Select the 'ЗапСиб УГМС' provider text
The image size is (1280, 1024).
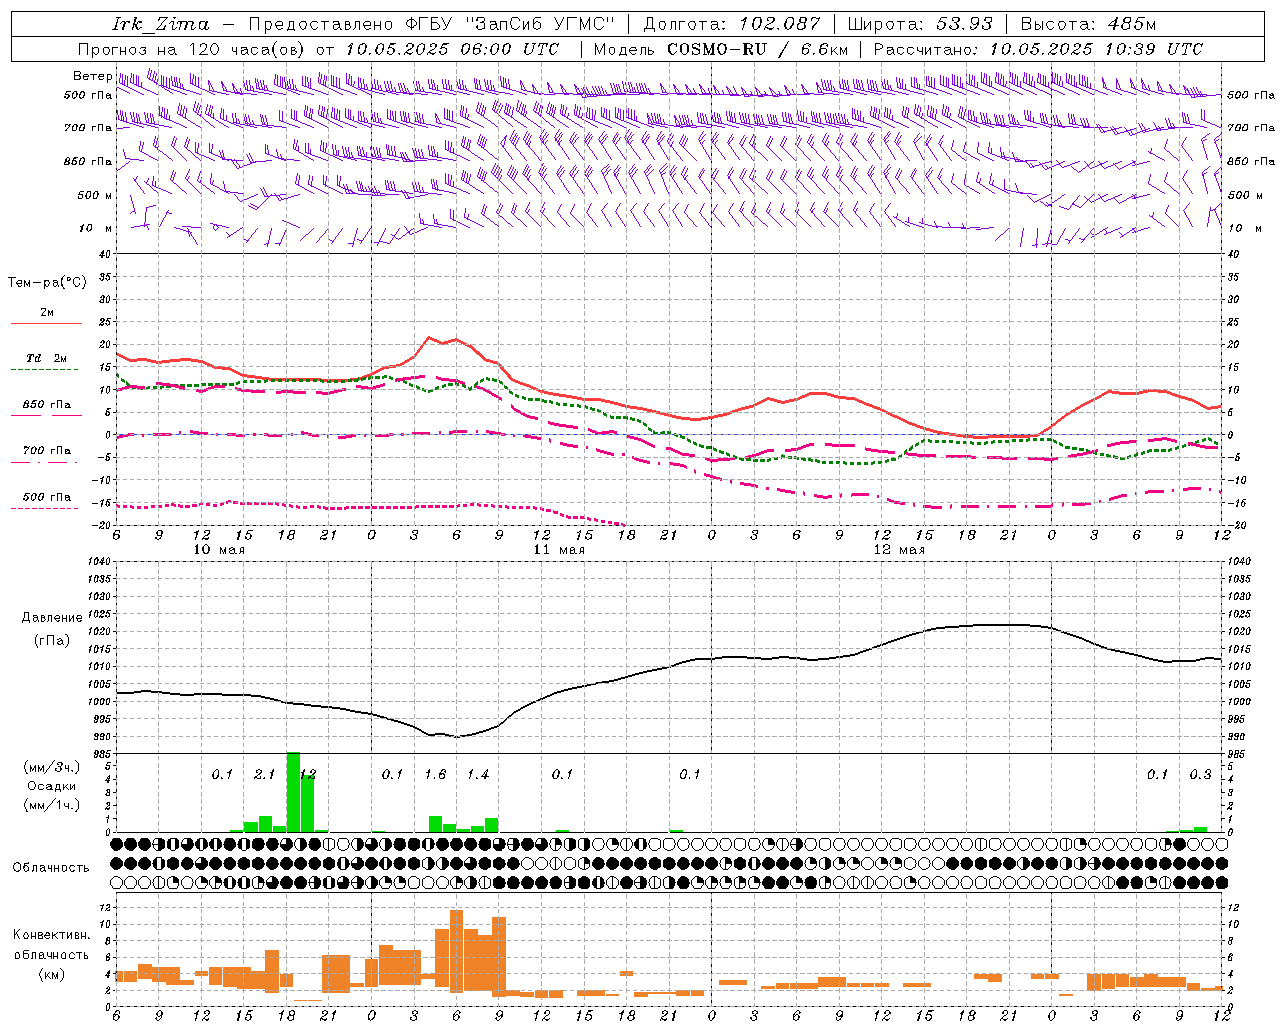pos(539,24)
